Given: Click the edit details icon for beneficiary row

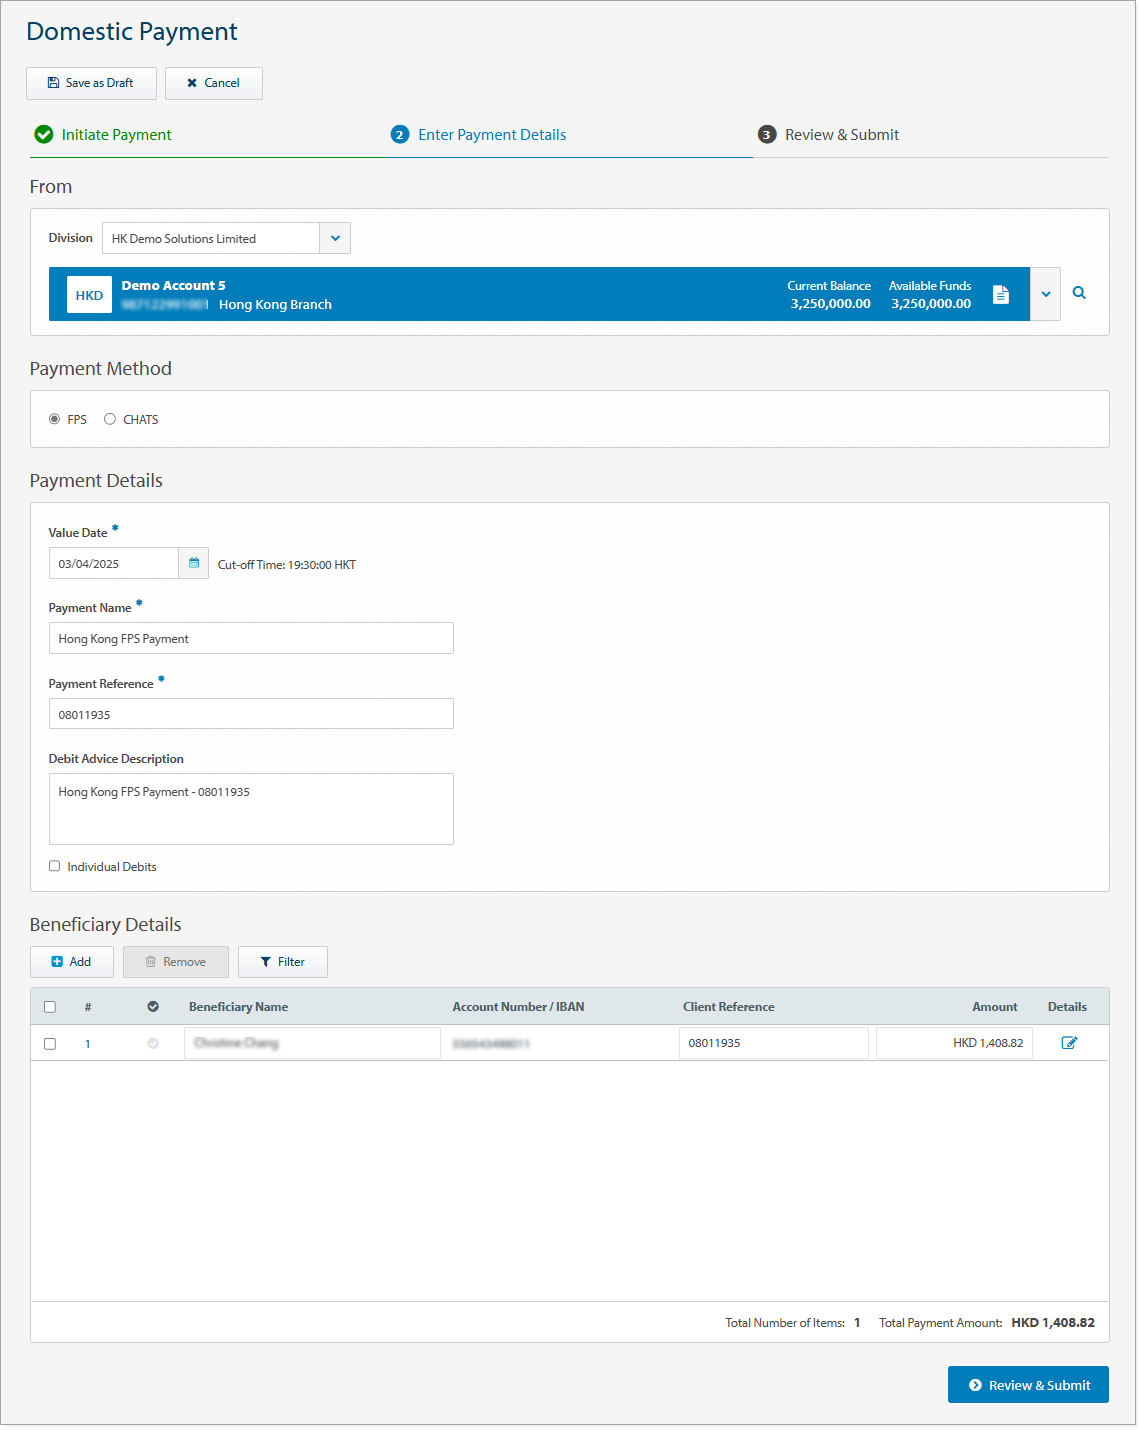Looking at the screenshot, I should pyautogui.click(x=1068, y=1043).
